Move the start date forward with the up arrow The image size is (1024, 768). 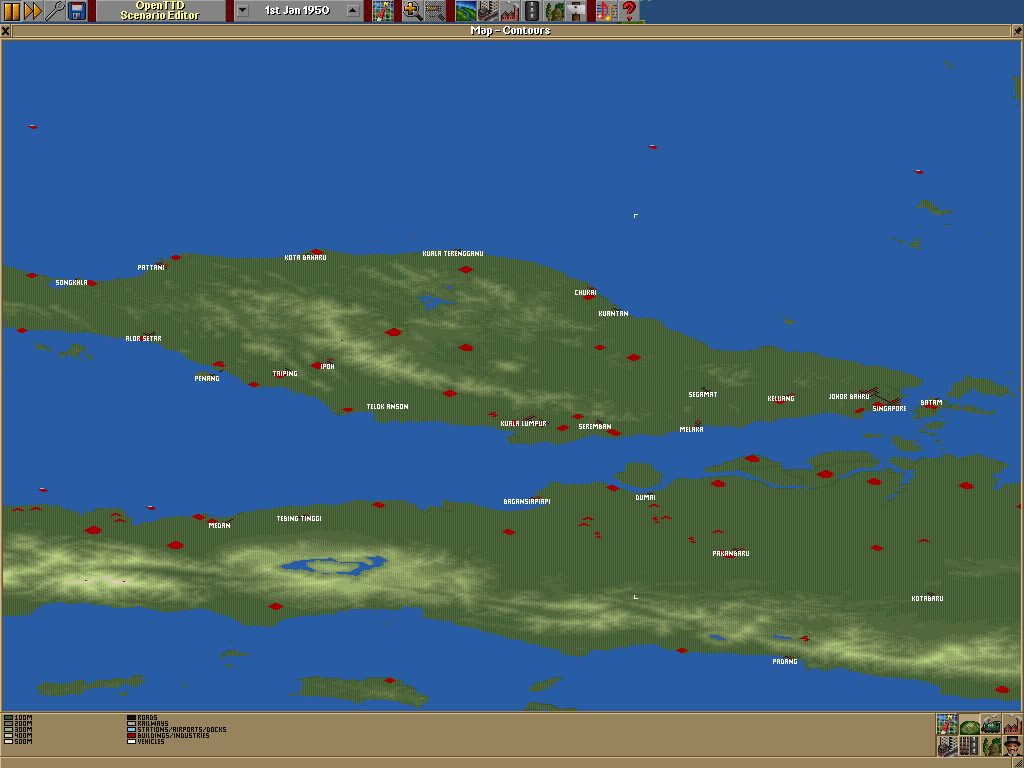(353, 10)
